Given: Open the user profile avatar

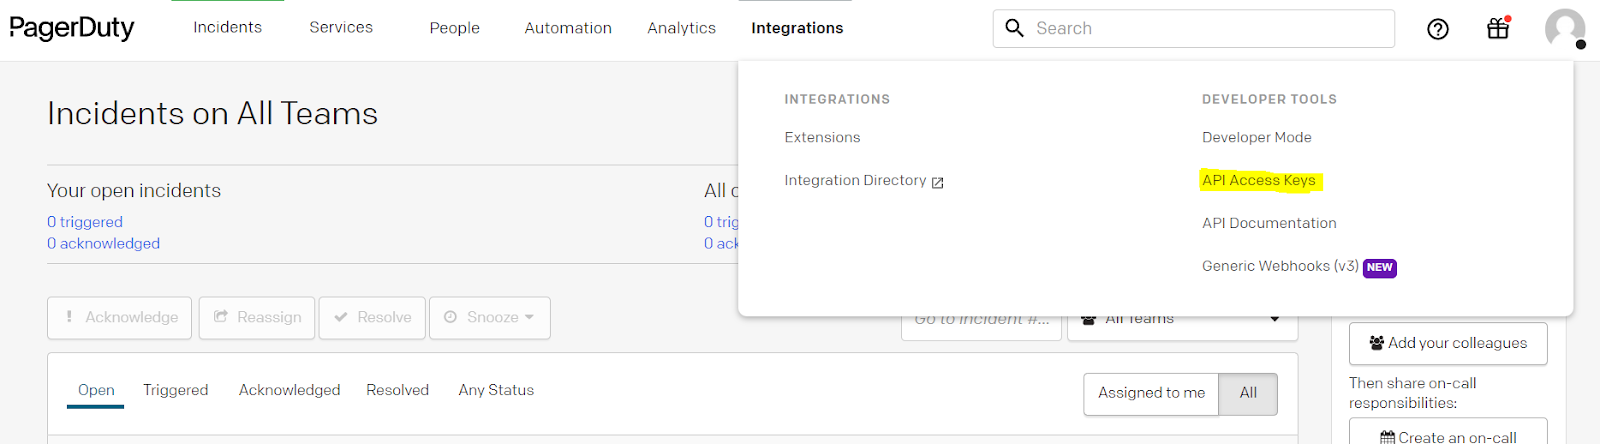Looking at the screenshot, I should tap(1564, 28).
